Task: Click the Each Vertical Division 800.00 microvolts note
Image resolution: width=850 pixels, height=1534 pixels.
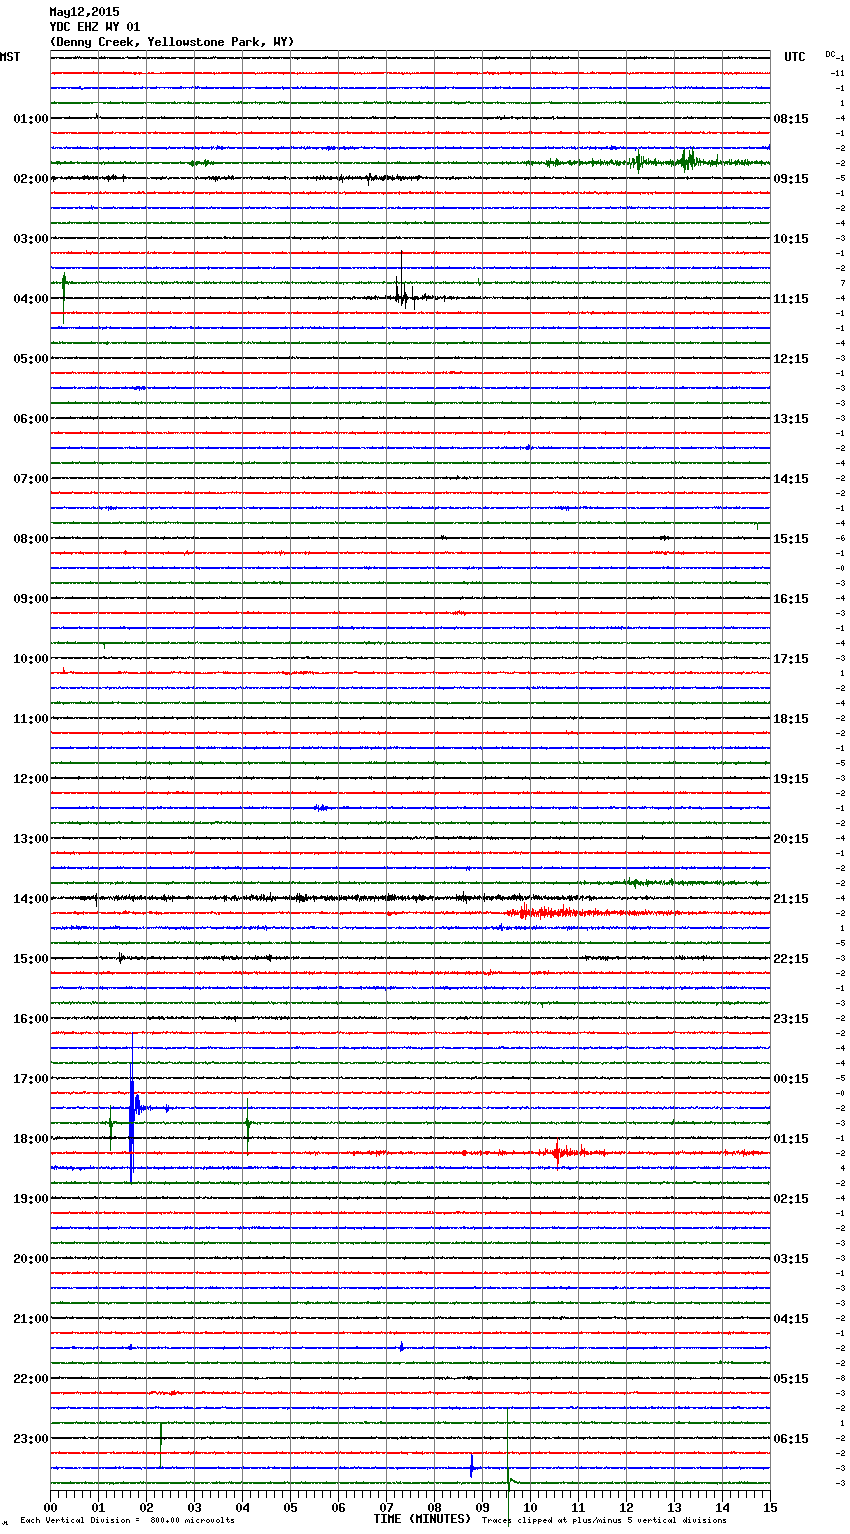Action: (x=127, y=1520)
